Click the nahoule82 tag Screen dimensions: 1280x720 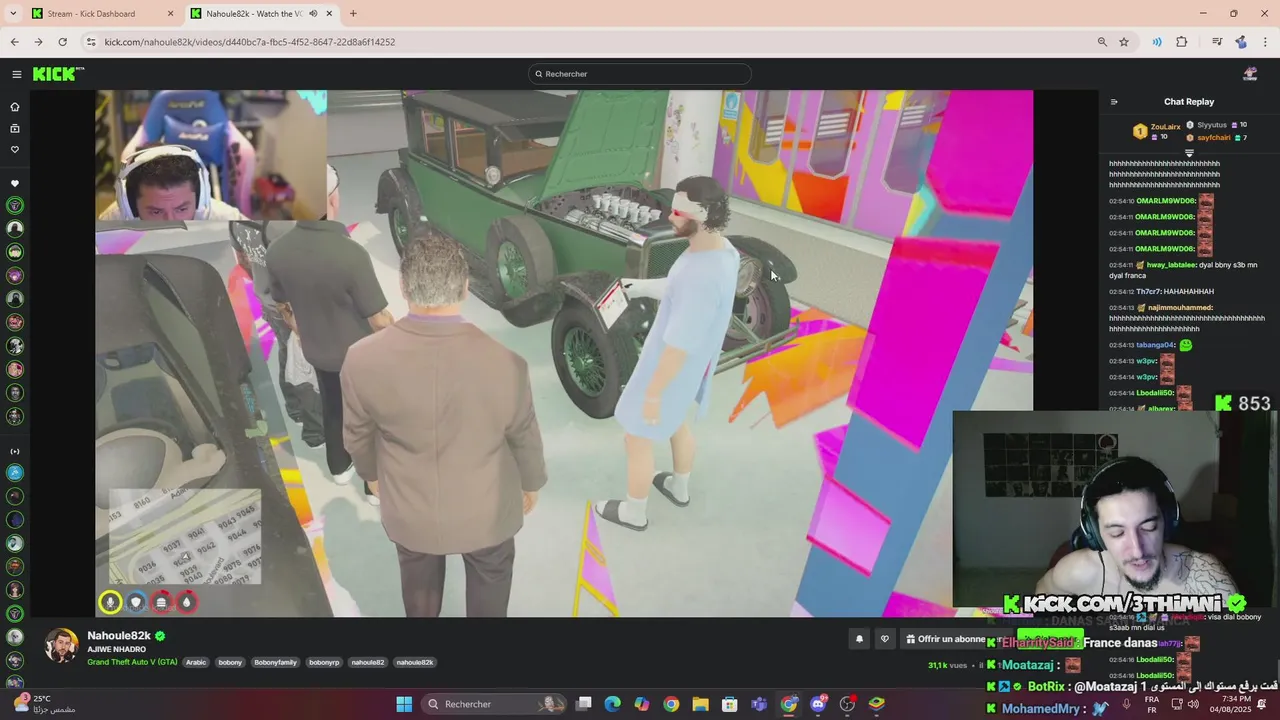point(368,662)
